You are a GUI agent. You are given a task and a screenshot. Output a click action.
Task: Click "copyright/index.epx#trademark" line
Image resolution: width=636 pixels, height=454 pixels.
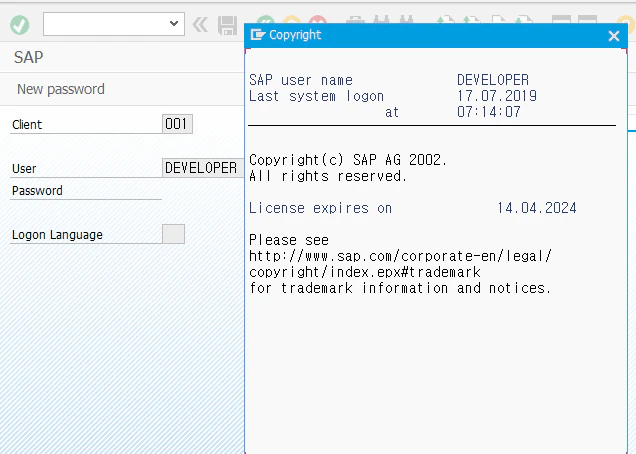(365, 272)
